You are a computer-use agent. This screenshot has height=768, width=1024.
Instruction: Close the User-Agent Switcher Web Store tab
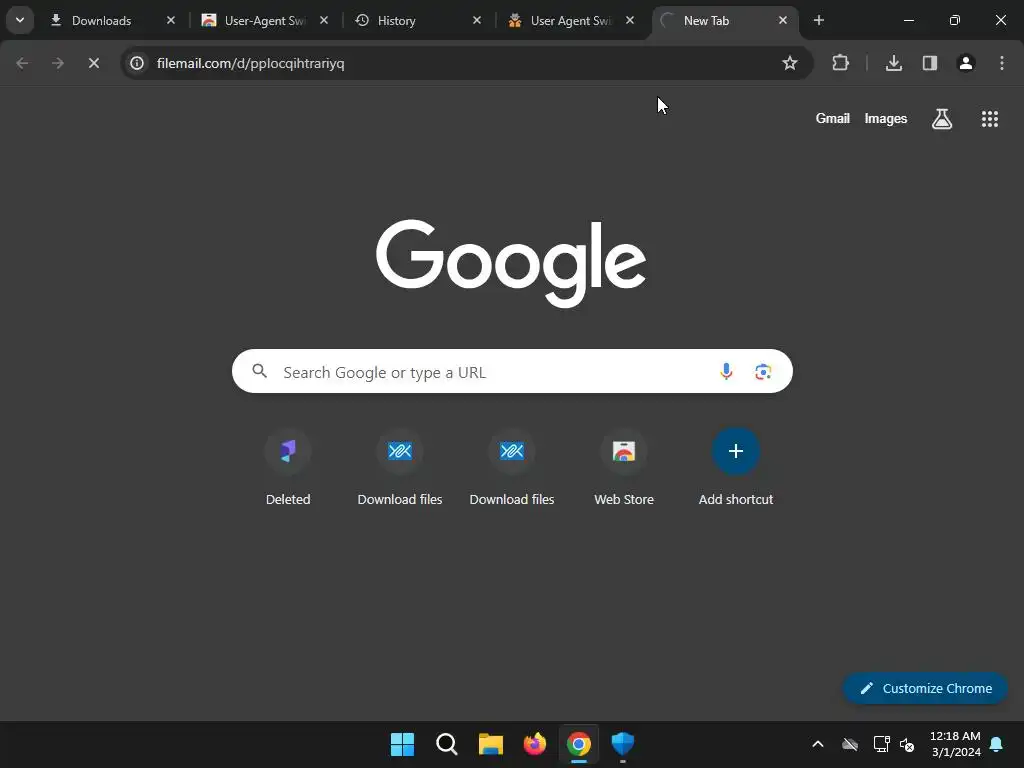(x=324, y=21)
